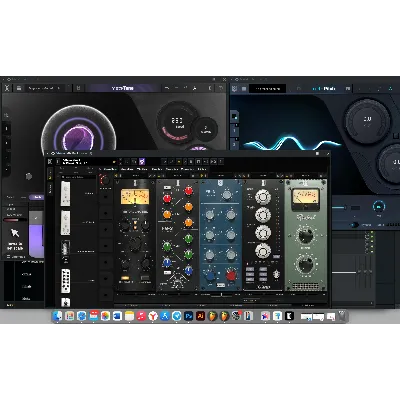Click the single top knob of the blue EQ module
Image resolution: width=400 pixels, height=400 pixels.
pos(227,195)
